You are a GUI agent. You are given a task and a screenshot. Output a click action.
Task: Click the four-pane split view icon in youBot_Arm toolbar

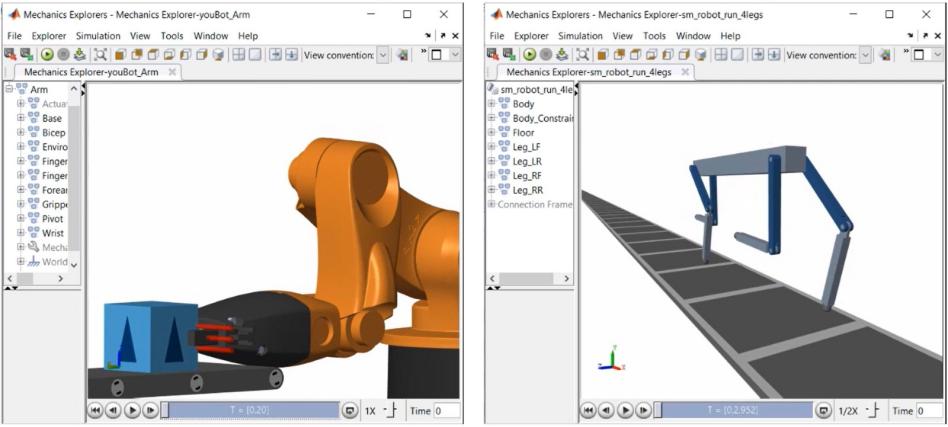238,55
